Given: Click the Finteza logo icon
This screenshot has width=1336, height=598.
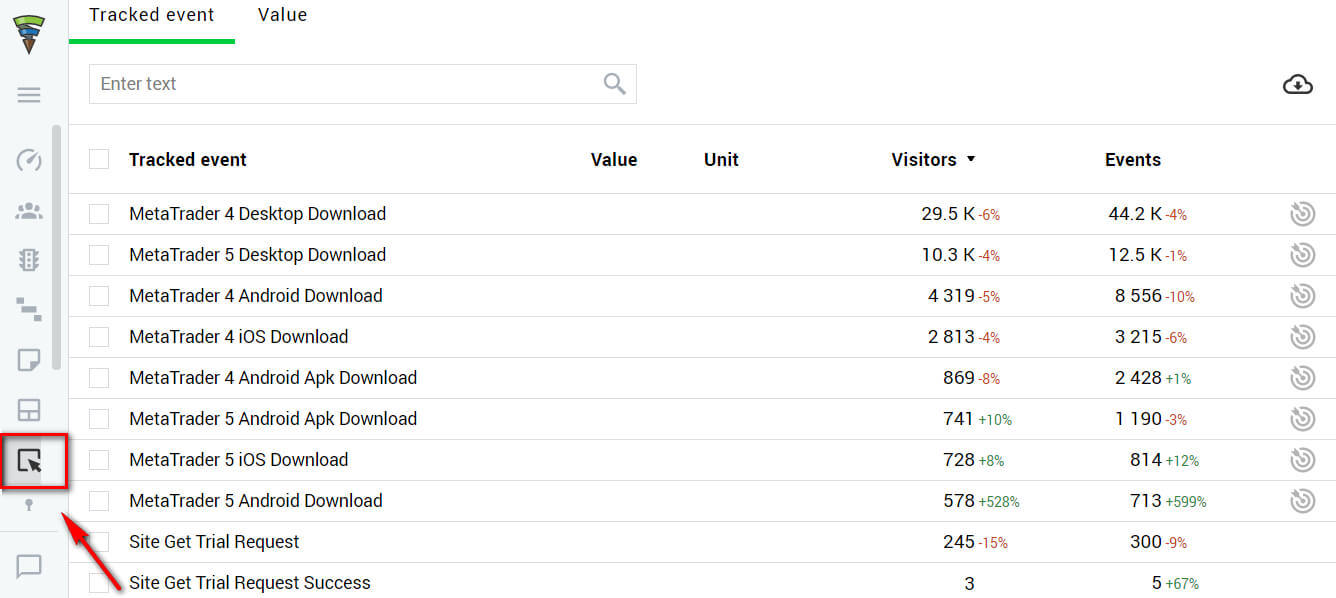Looking at the screenshot, I should point(29,33).
